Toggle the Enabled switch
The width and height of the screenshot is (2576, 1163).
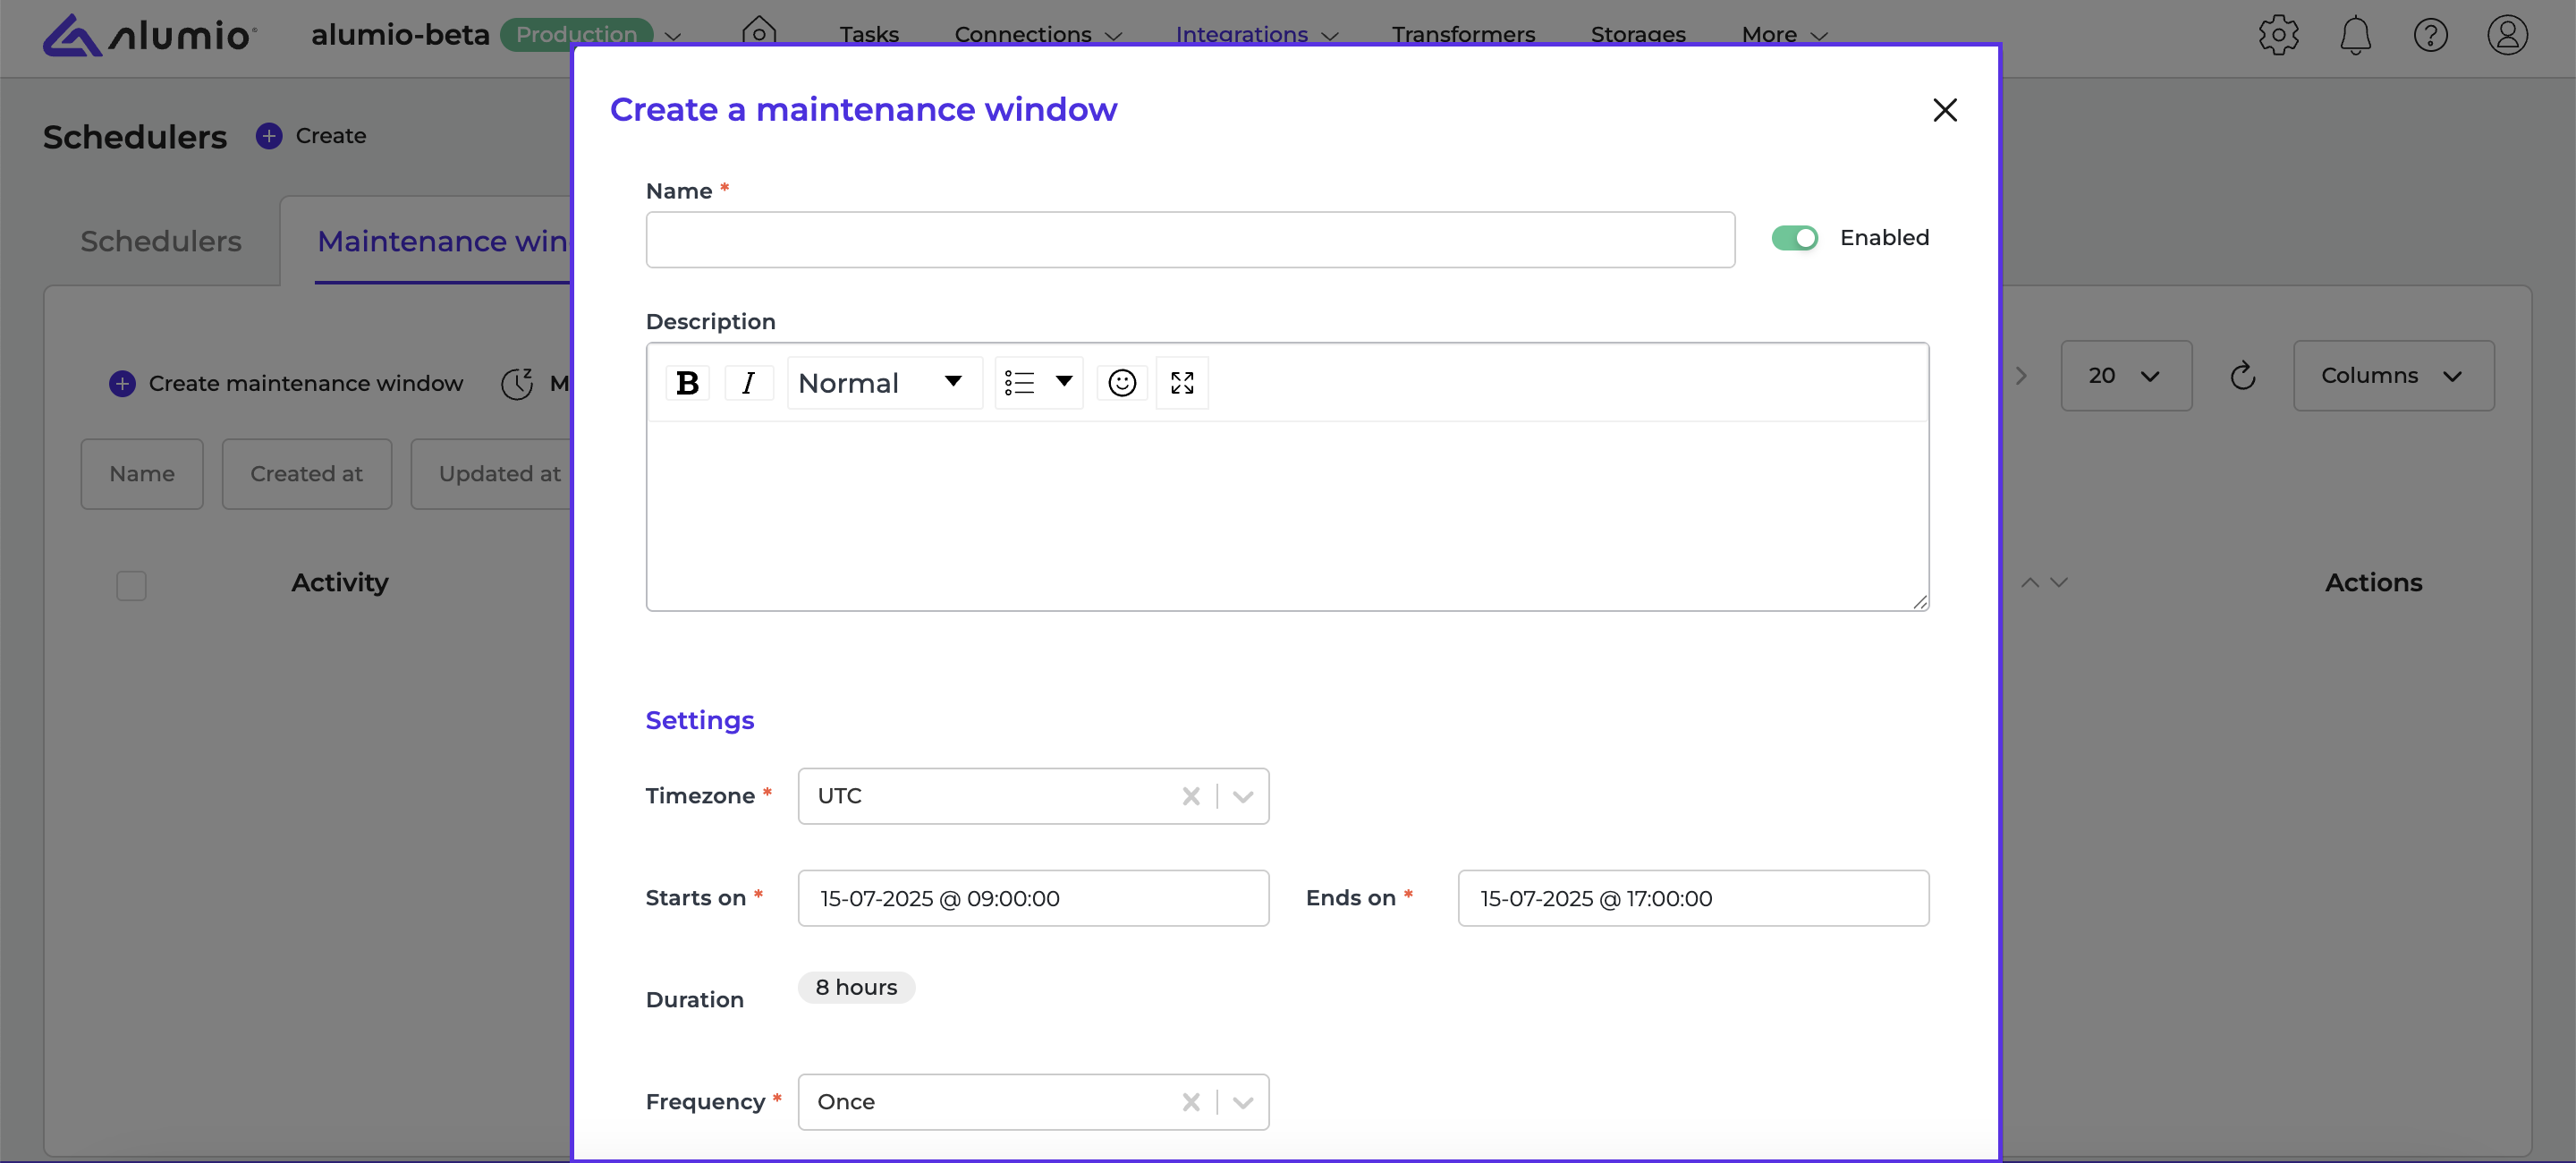[x=1794, y=238]
